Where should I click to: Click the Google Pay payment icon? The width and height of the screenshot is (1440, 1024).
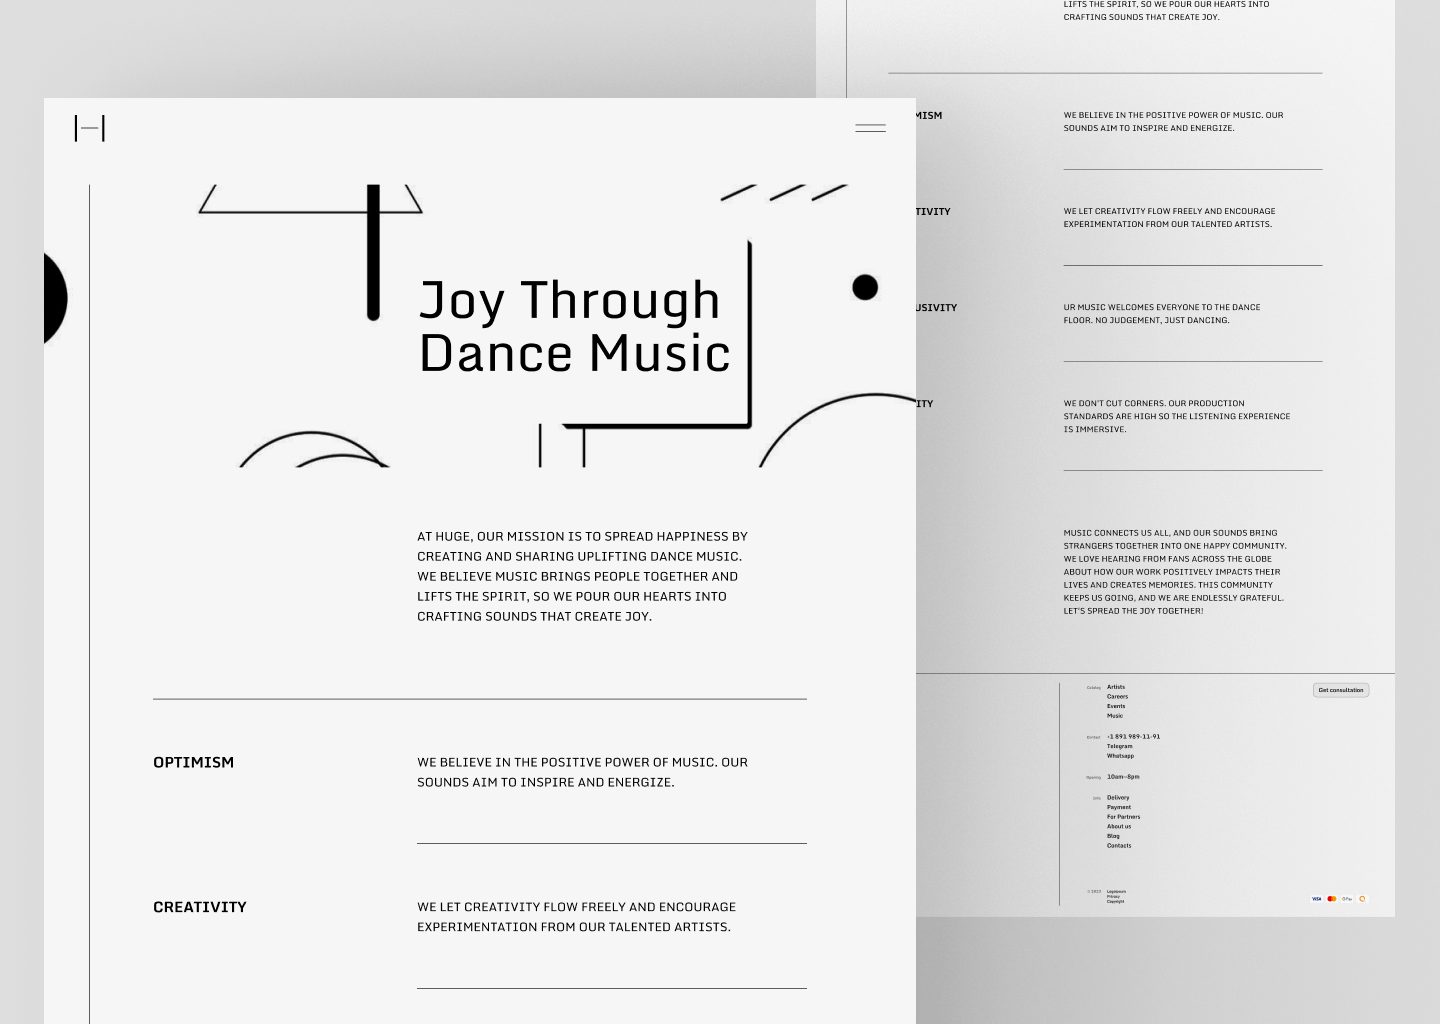tap(1347, 899)
